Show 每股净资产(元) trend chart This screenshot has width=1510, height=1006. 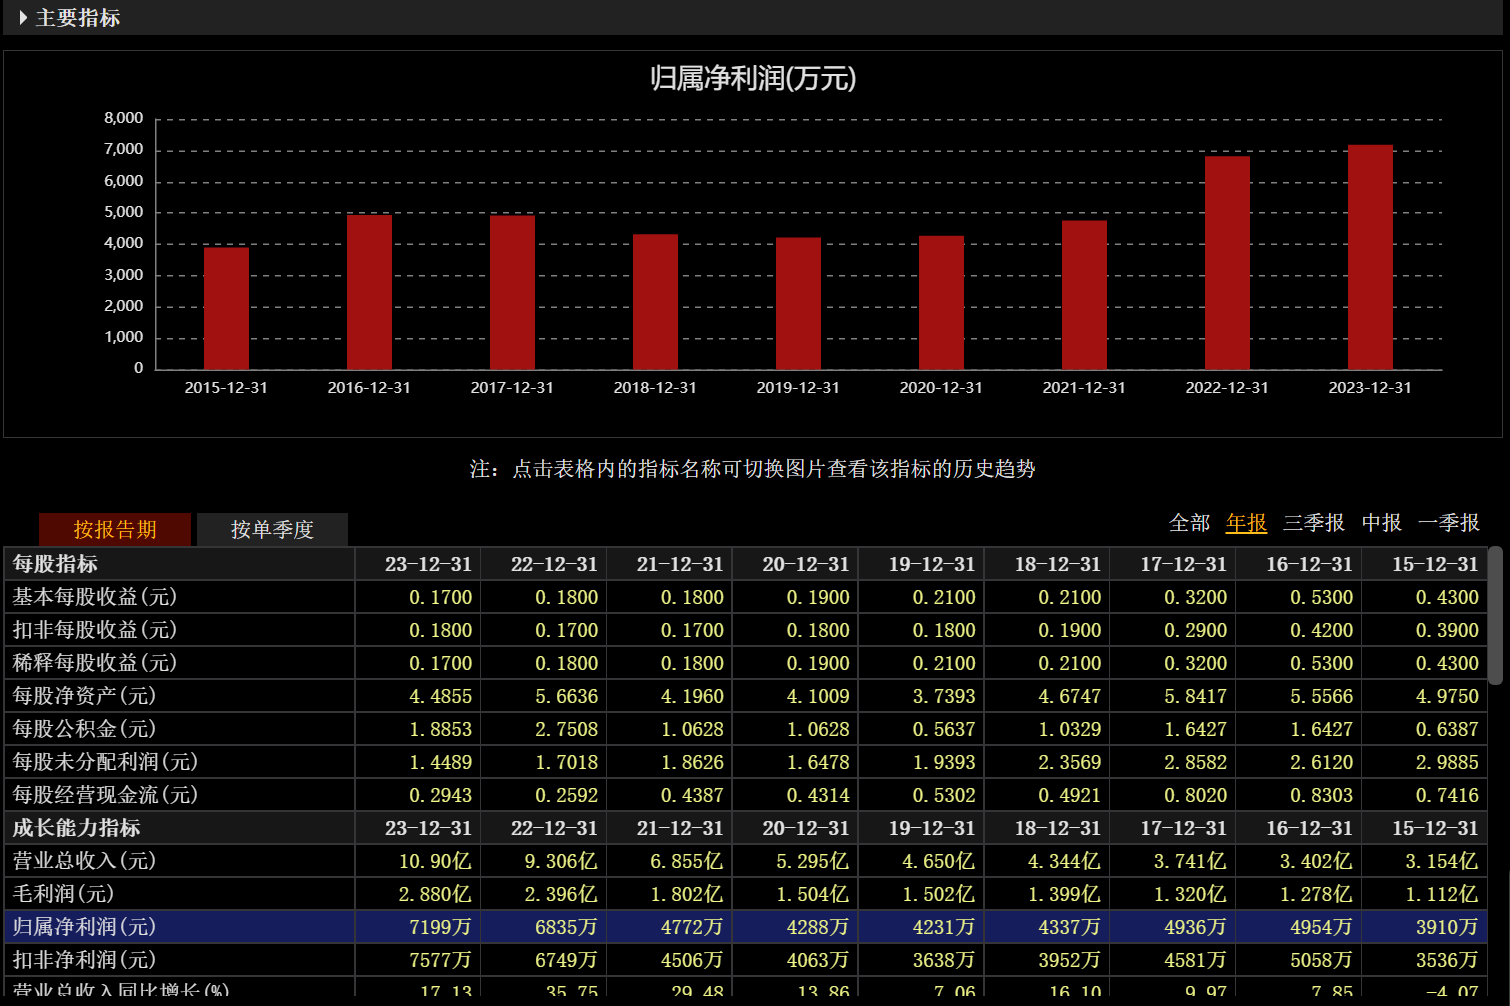[84, 696]
